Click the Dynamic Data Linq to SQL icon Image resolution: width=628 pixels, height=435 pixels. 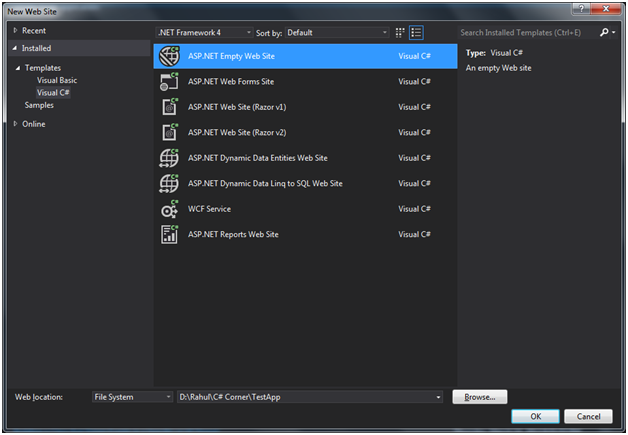tap(169, 183)
